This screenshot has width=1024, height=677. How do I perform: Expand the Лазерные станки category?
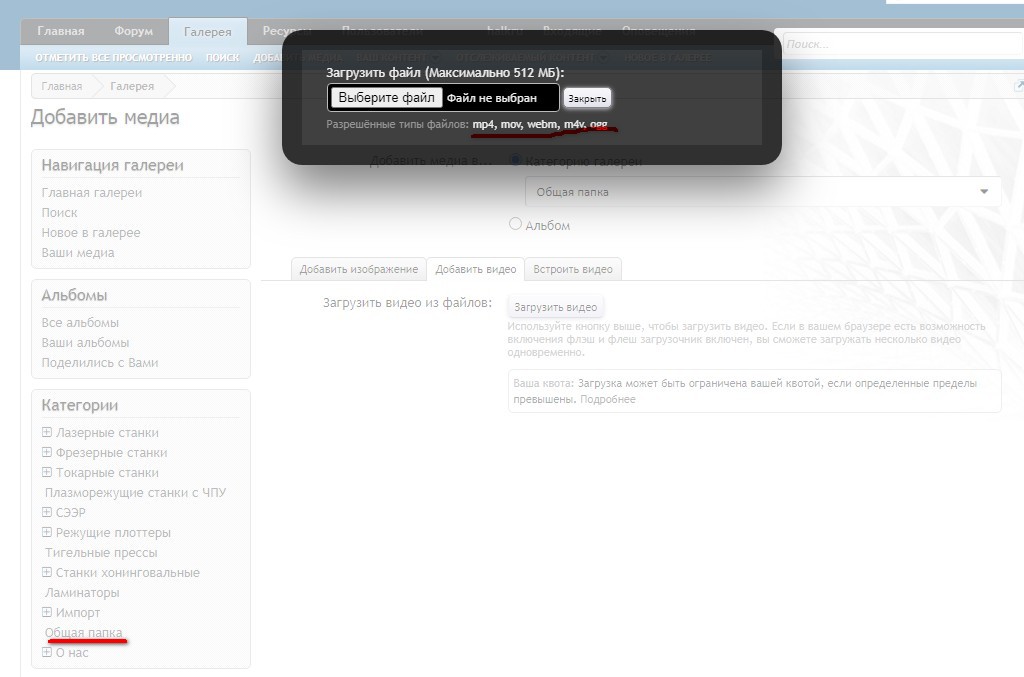tap(46, 432)
